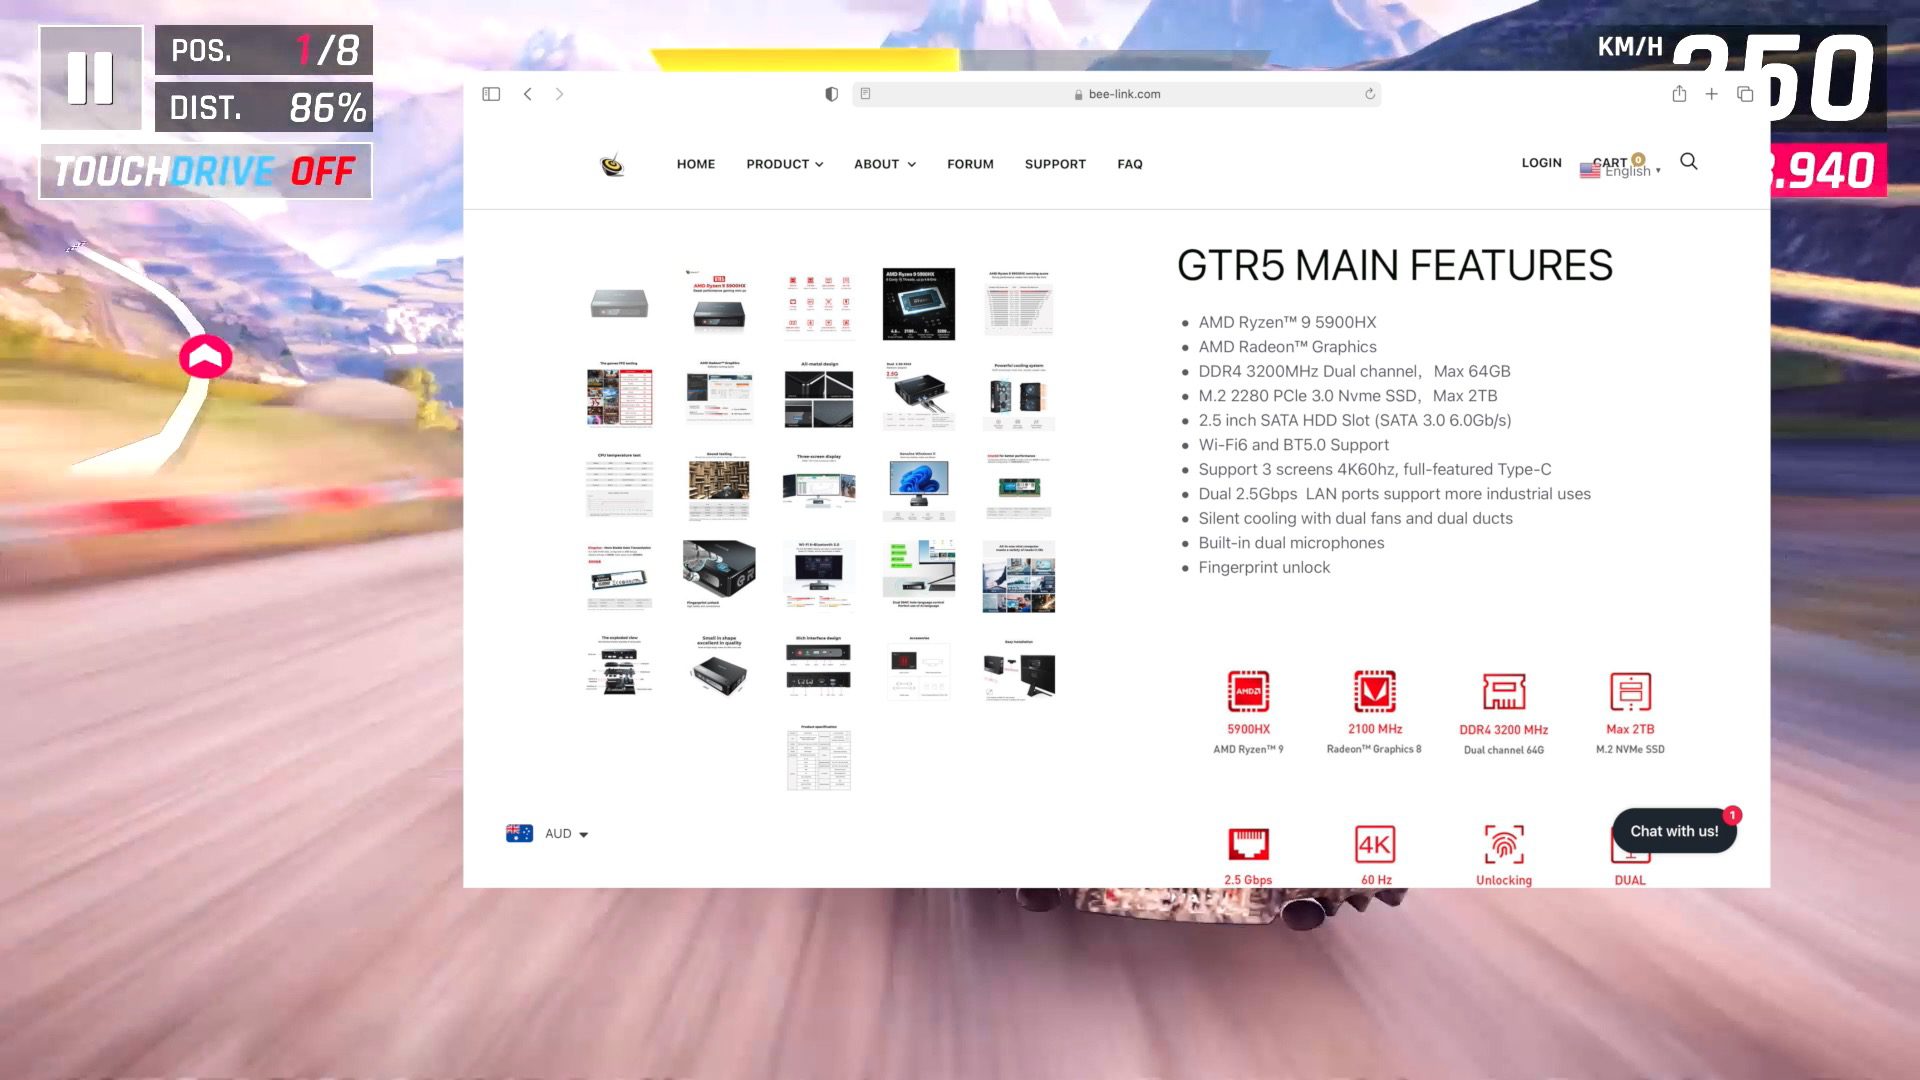The image size is (1920, 1080).
Task: Go to the SUPPORT page
Action: pos(1055,164)
